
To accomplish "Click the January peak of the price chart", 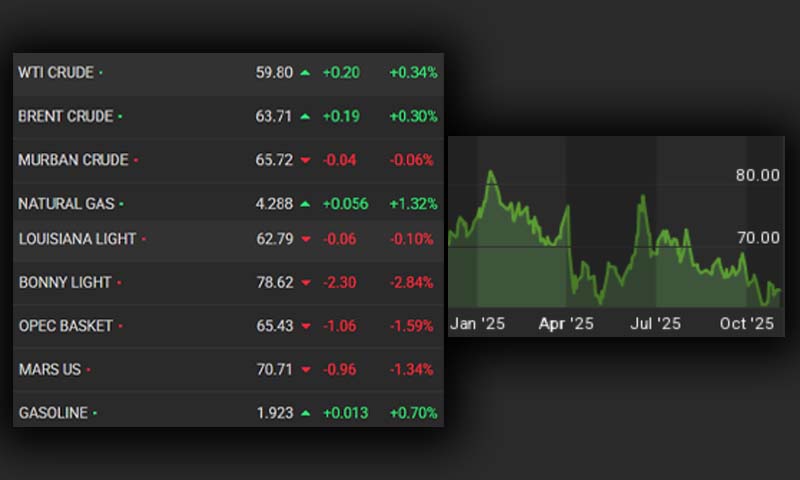I will coord(491,172).
